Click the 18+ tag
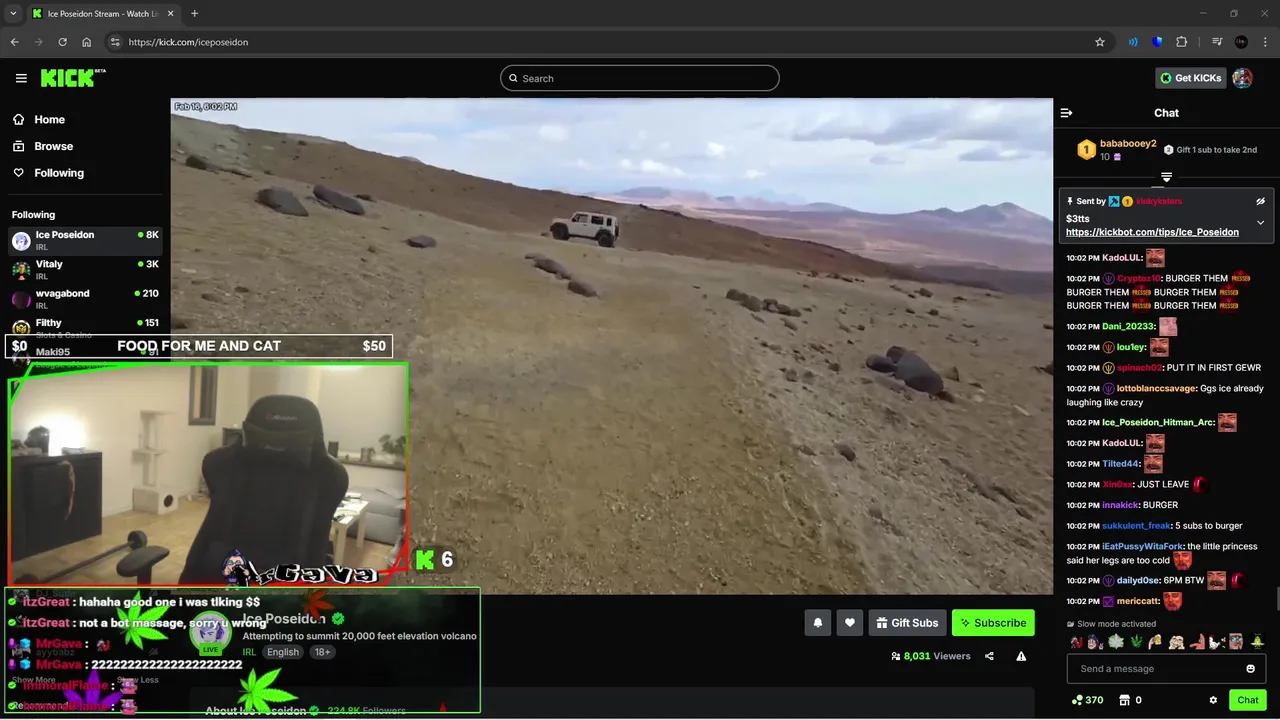This screenshot has width=1280, height=720. pos(323,652)
